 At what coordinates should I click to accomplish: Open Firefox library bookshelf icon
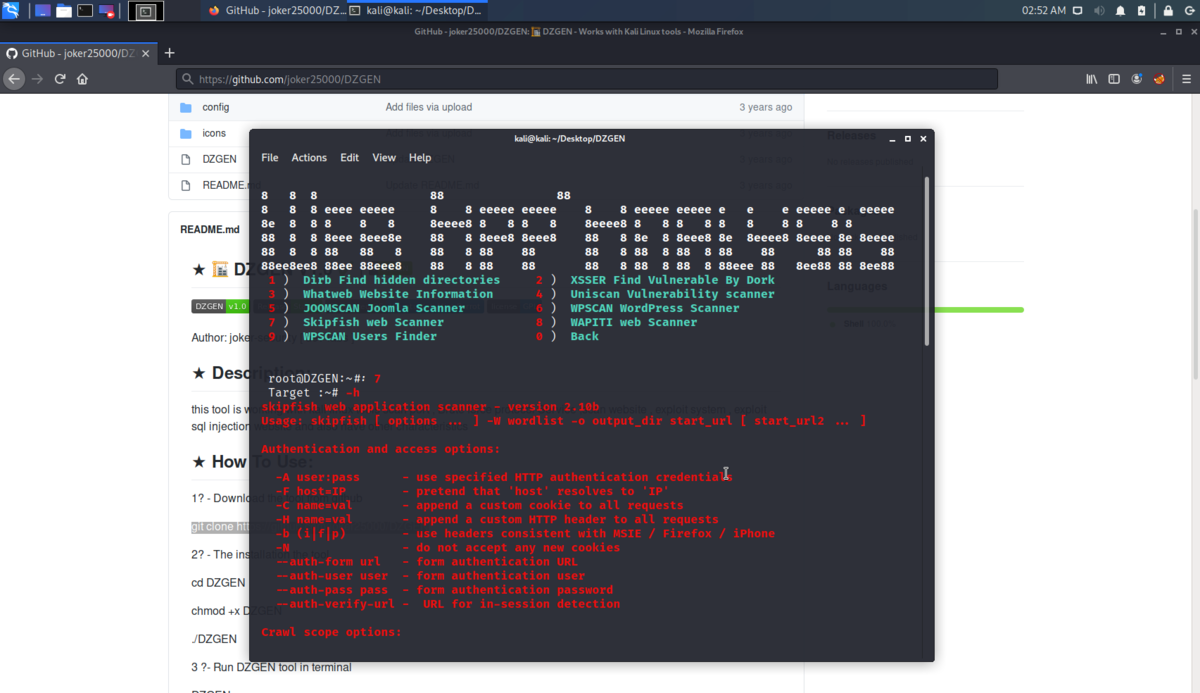pyautogui.click(x=1092, y=79)
